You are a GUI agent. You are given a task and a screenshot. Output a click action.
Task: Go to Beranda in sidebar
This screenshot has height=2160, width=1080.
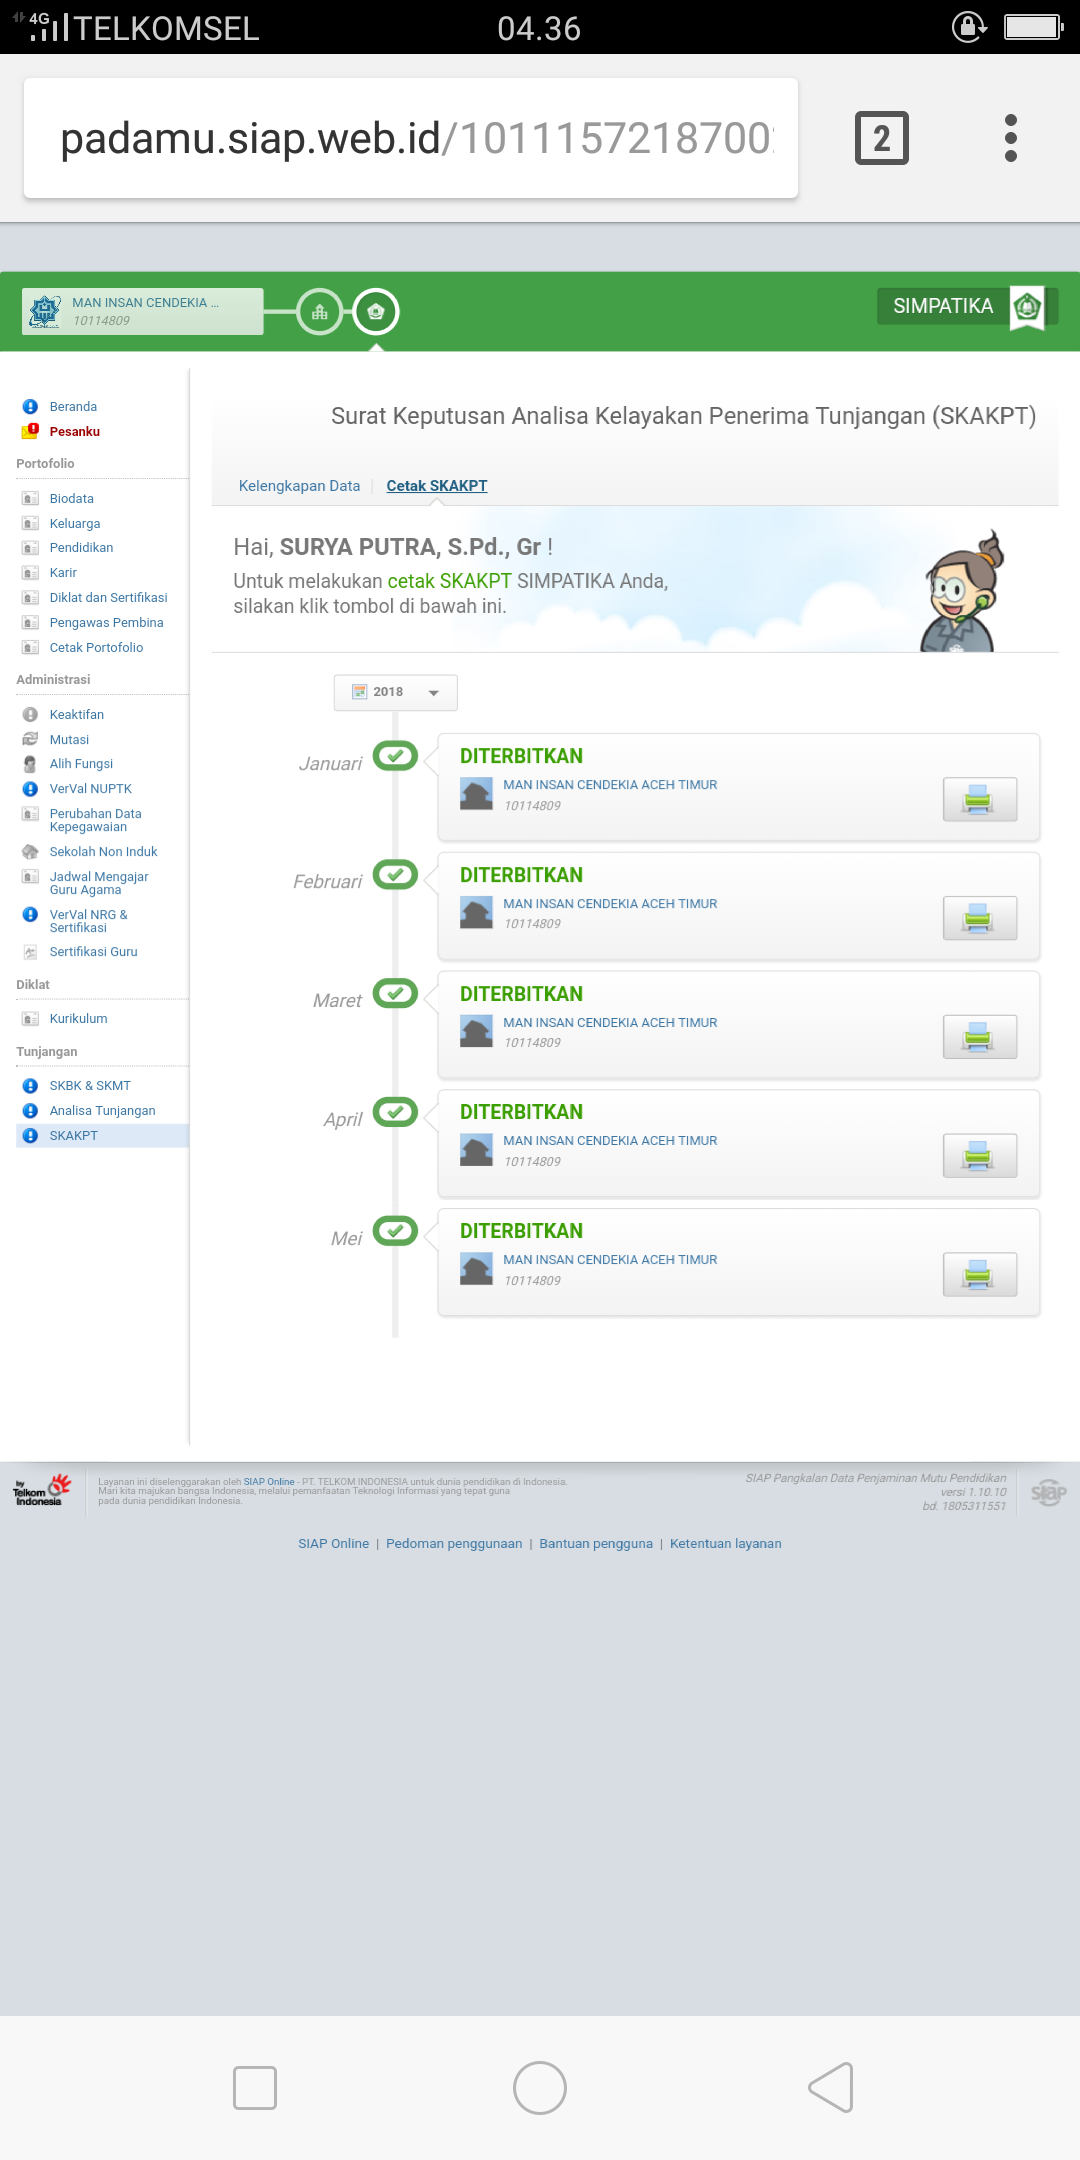73,407
